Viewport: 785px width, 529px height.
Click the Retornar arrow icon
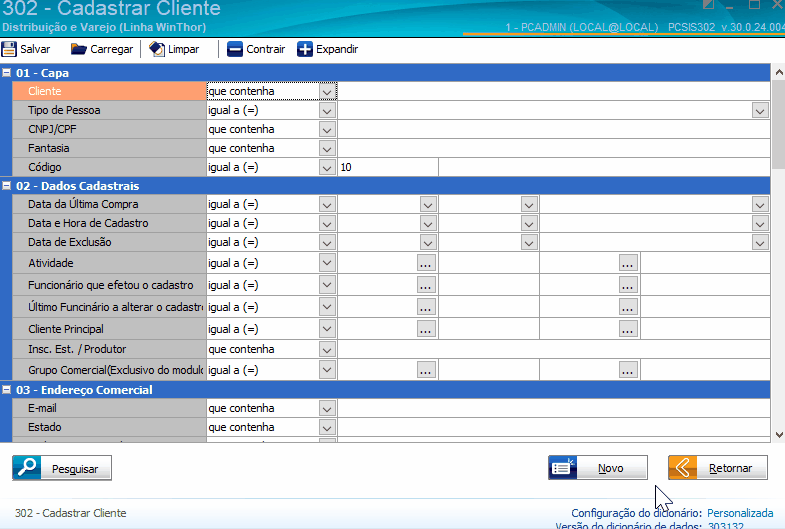click(683, 467)
